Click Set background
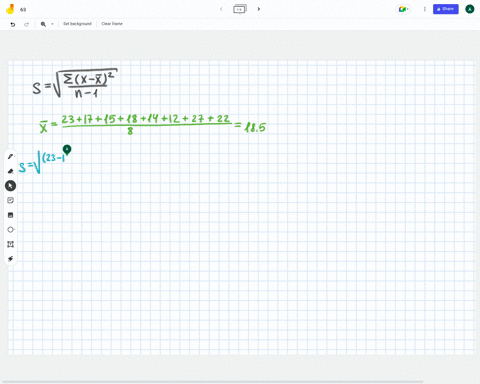This screenshot has width=480, height=384. tap(77, 24)
